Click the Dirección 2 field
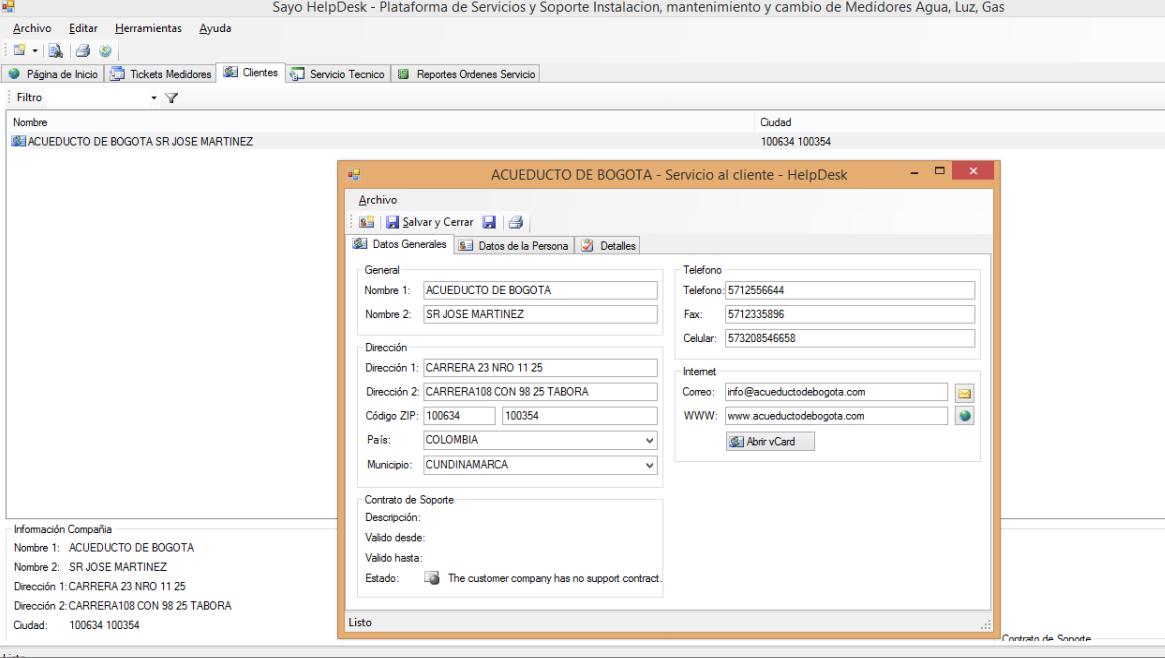Viewport: 1165px width, 658px height. [540, 391]
